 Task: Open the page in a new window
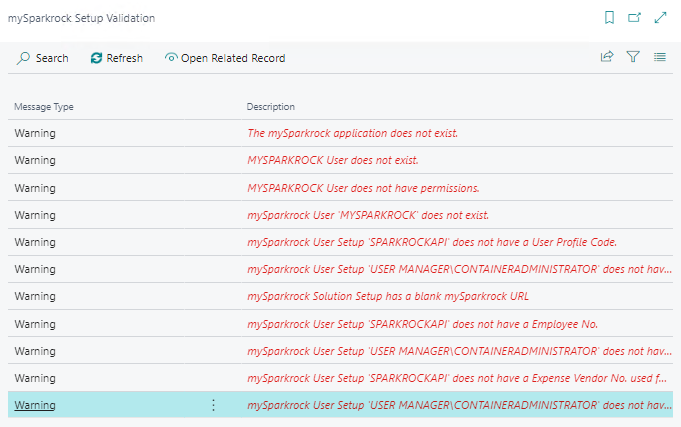pos(635,18)
